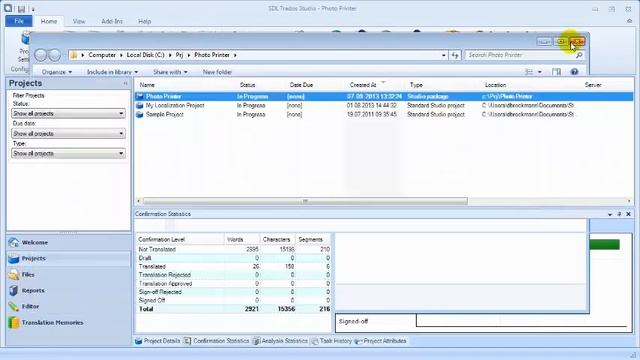The image size is (640, 360).
Task: Switch to the Project Details tab
Action: pos(158,341)
